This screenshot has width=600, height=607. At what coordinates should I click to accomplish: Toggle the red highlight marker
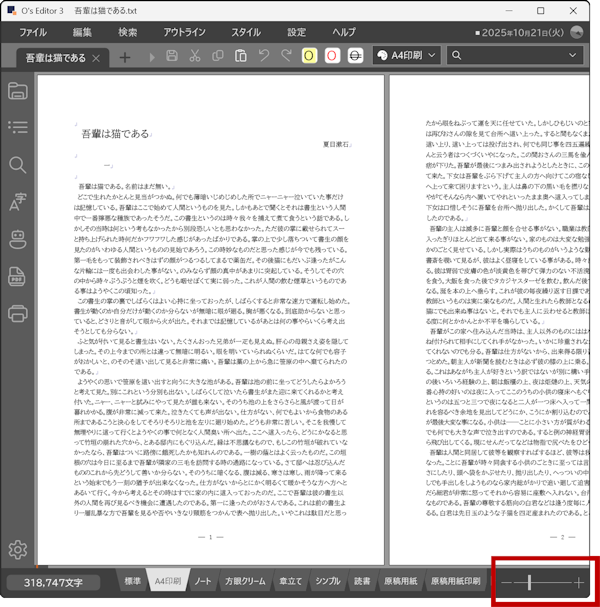332,57
